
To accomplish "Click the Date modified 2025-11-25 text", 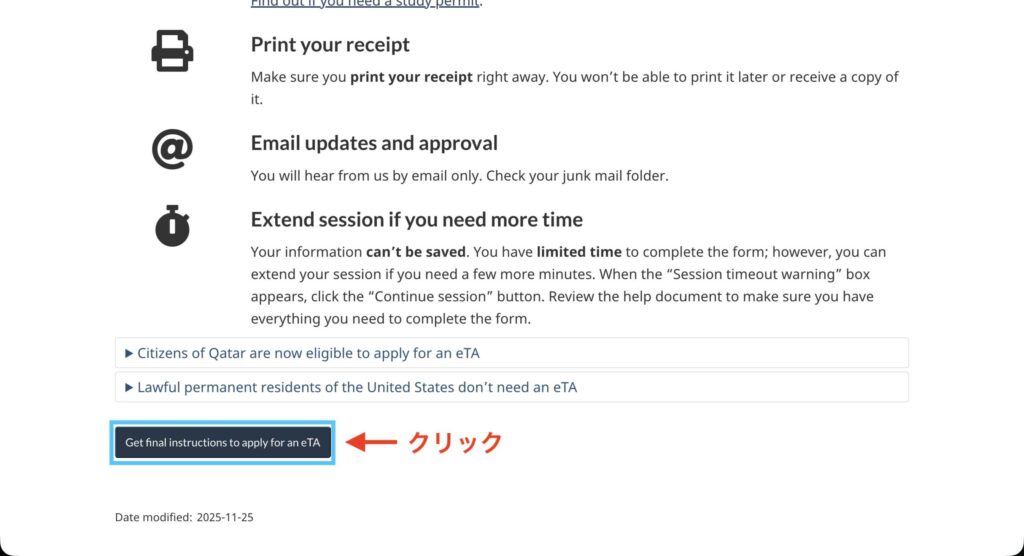I will (186, 518).
